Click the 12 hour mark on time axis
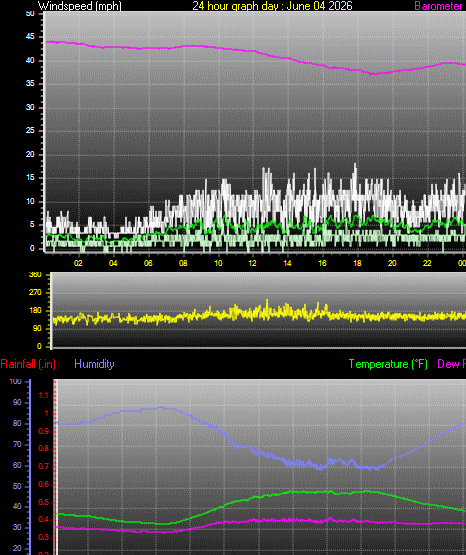466x555 pixels. (x=252, y=263)
